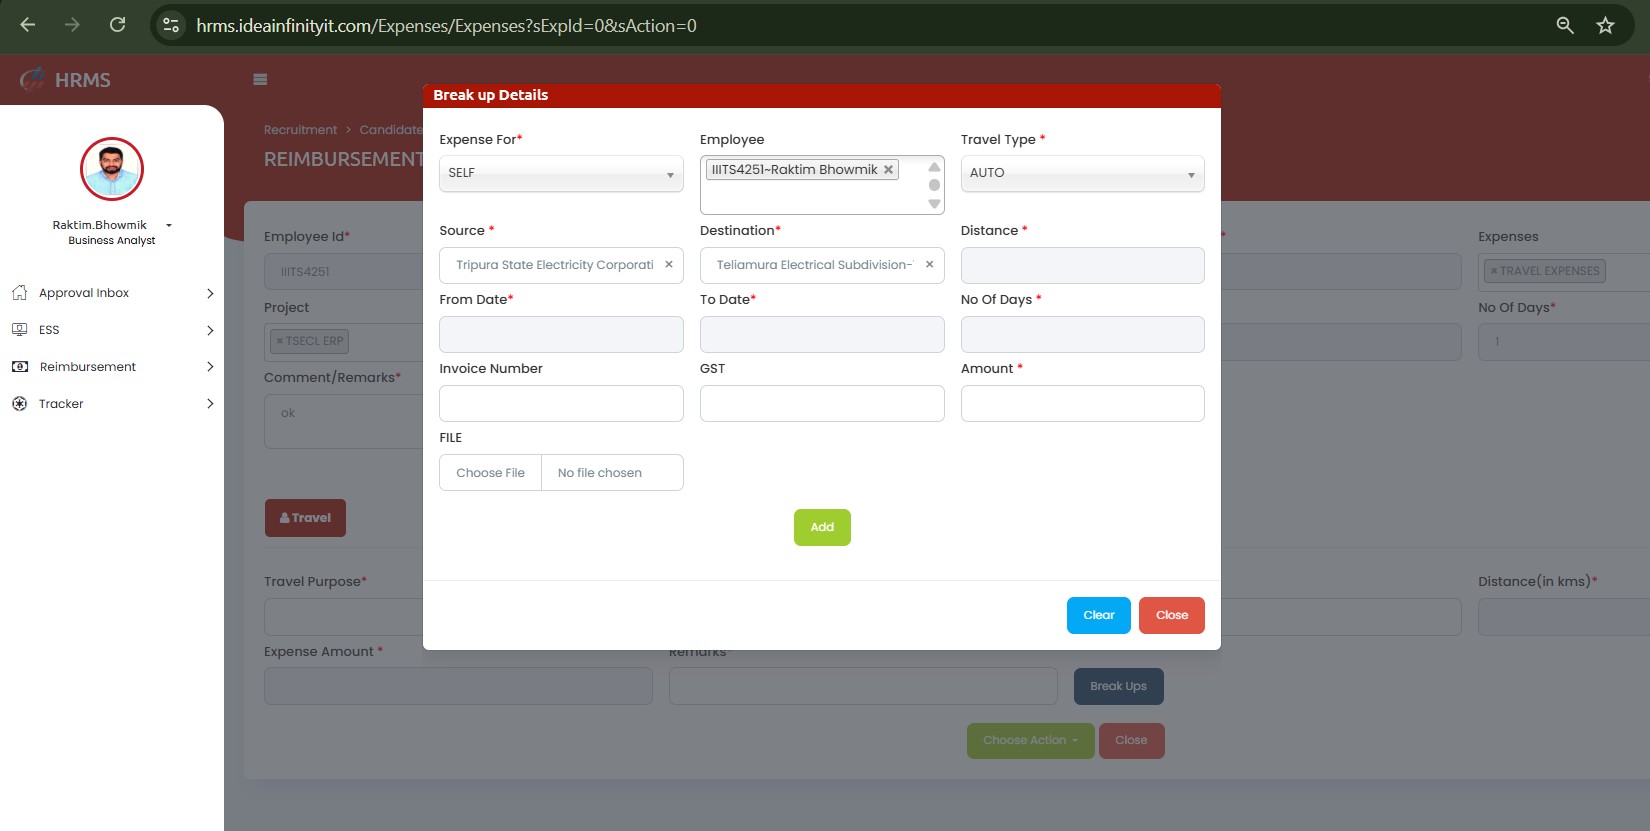Expand ESS chevron
This screenshot has width=1650, height=831.
(x=210, y=330)
